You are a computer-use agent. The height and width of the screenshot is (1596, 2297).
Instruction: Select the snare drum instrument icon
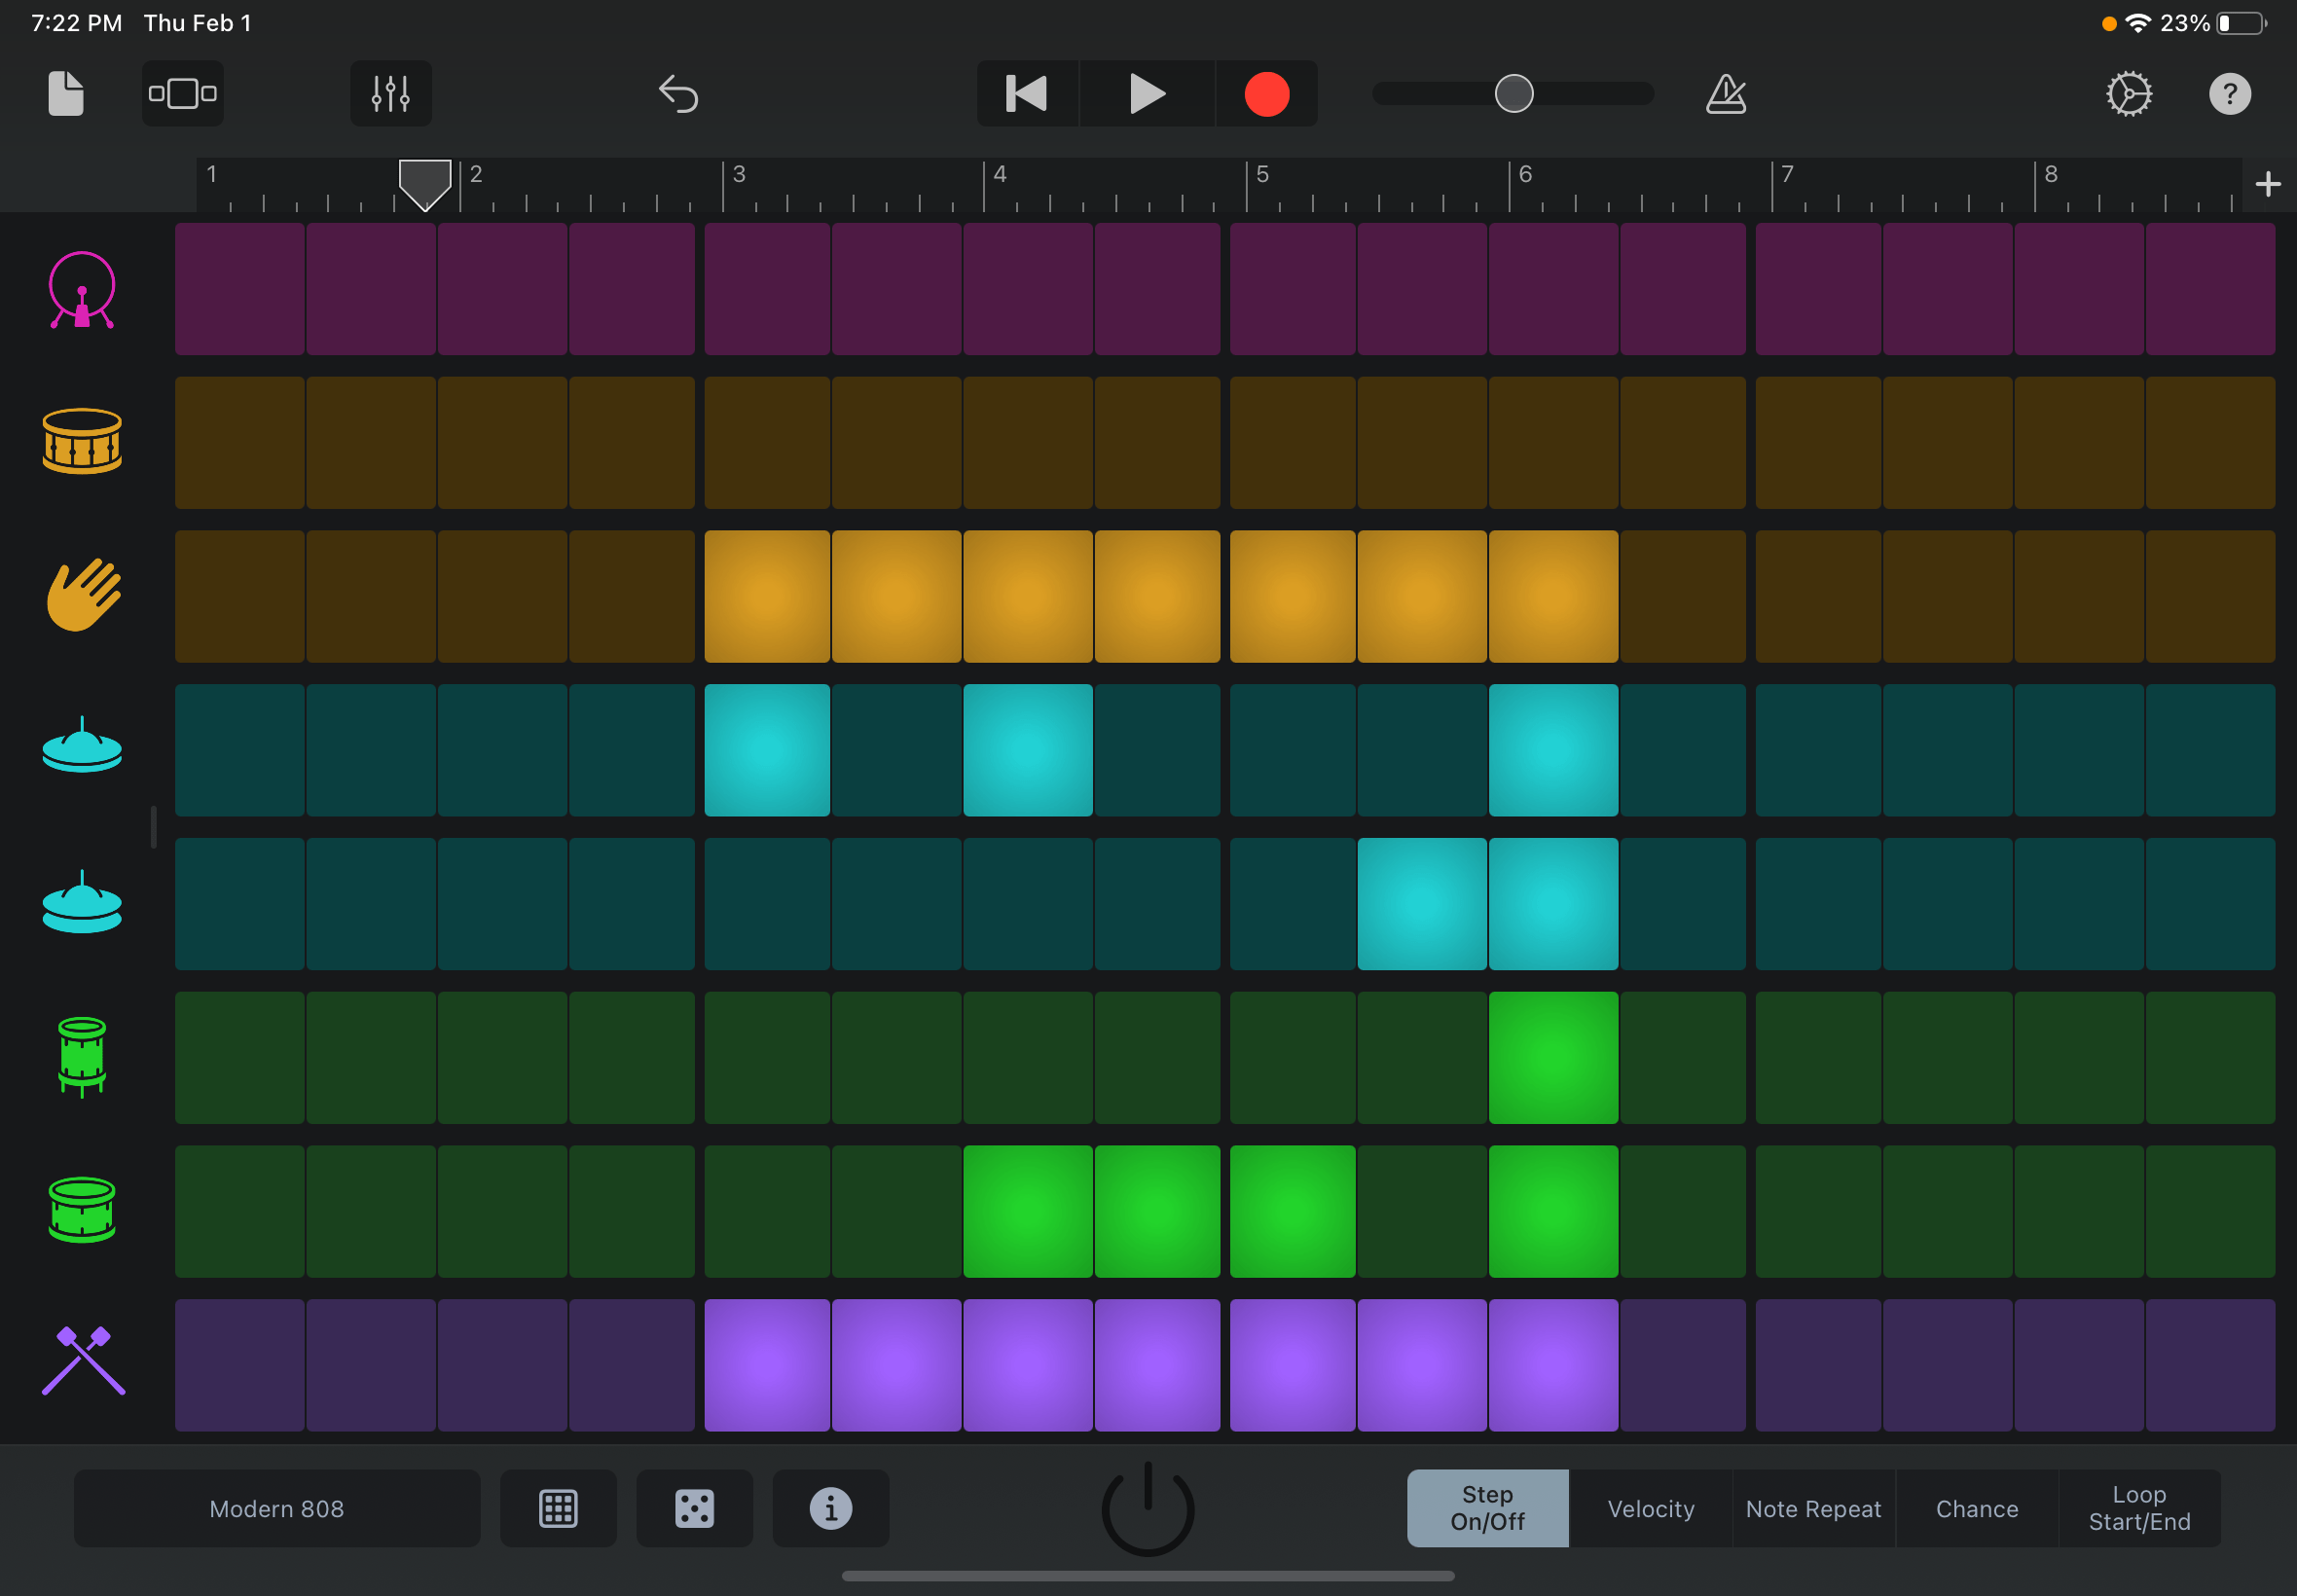(83, 442)
